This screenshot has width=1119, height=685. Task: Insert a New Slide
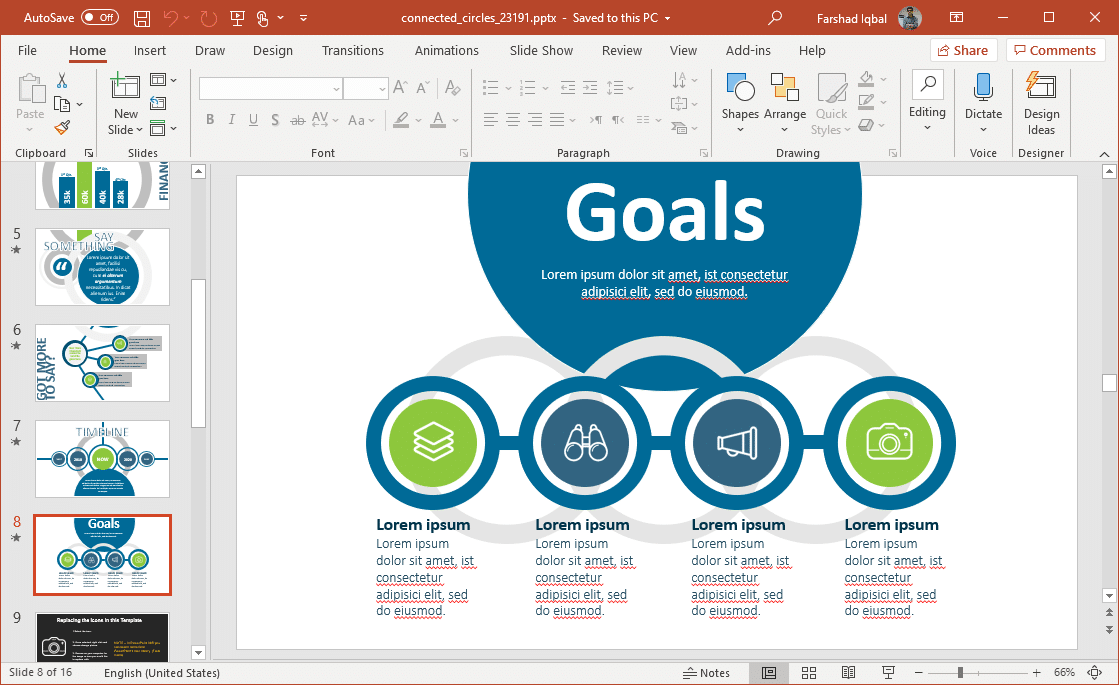(x=125, y=89)
